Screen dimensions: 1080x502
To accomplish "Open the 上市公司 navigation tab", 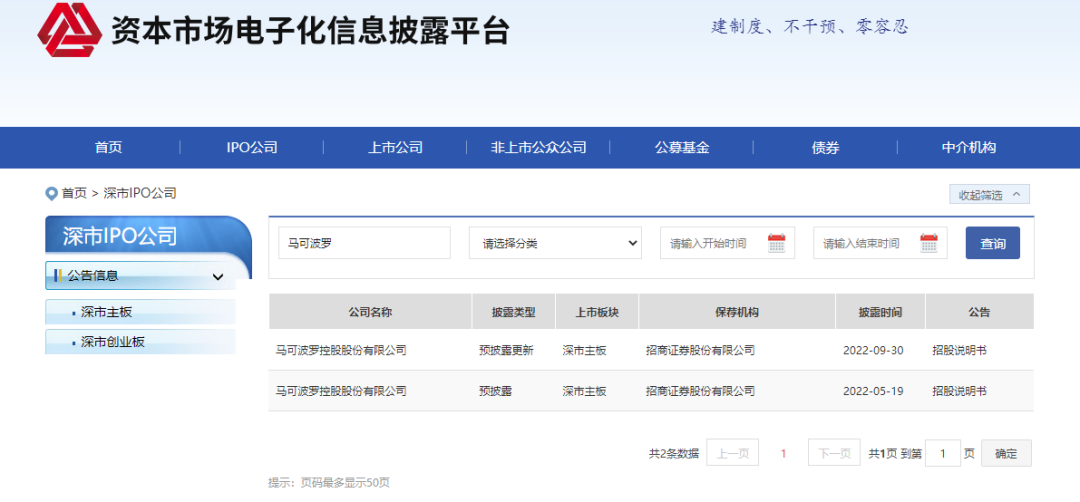I will coord(395,147).
